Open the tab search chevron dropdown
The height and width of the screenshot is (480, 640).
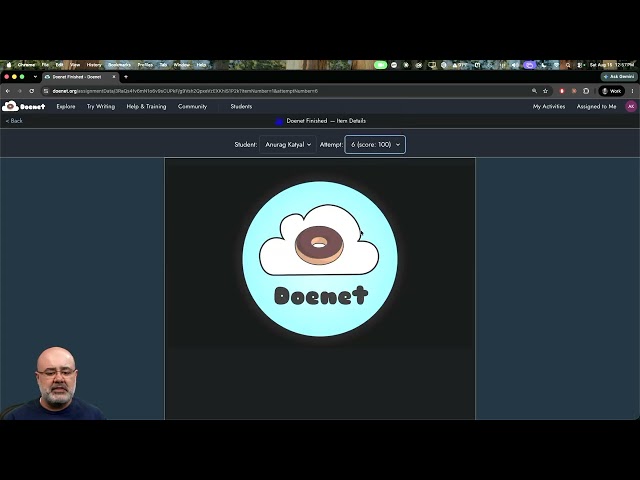(36, 77)
